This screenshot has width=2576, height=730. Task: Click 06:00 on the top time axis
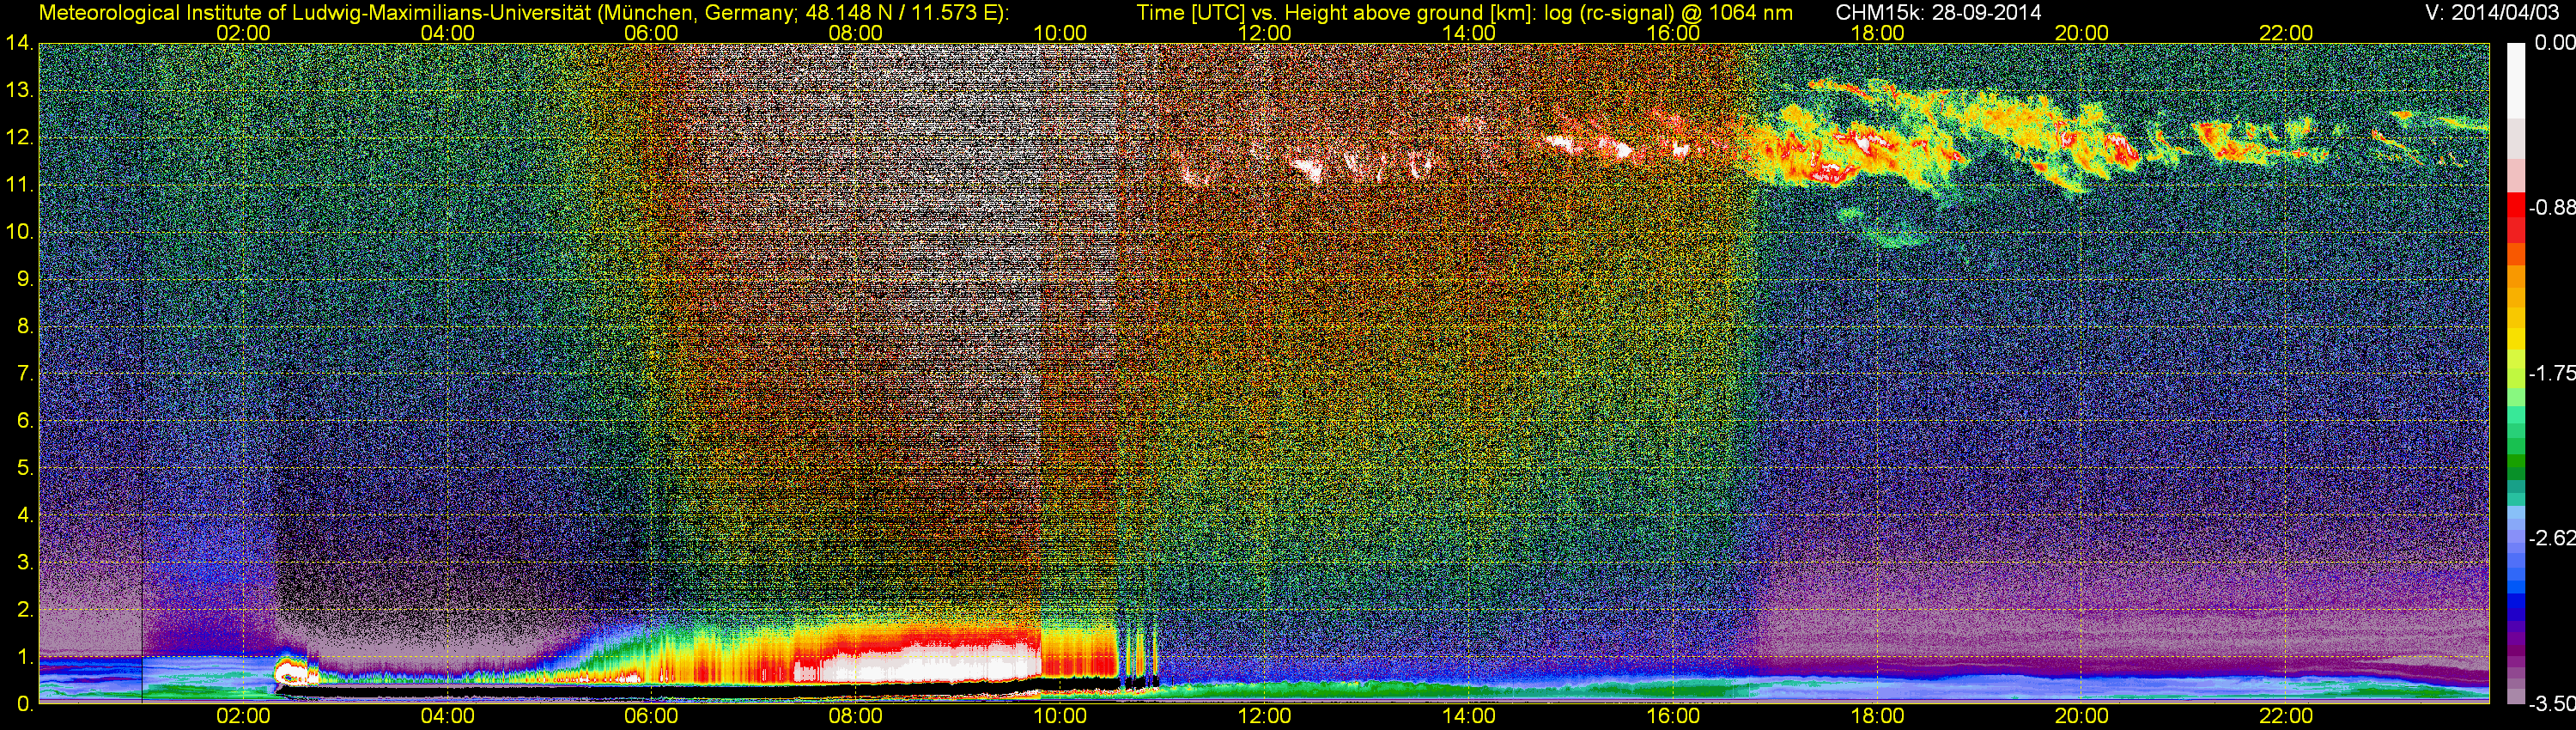point(651,33)
